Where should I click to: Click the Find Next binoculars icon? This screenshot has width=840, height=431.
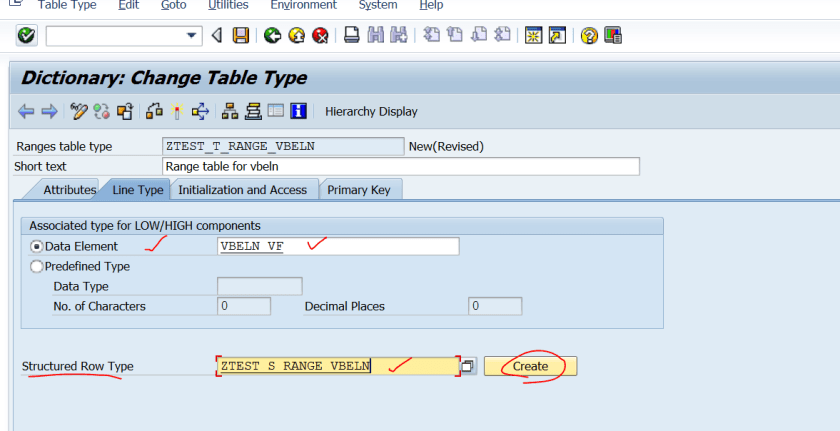pyautogui.click(x=399, y=35)
